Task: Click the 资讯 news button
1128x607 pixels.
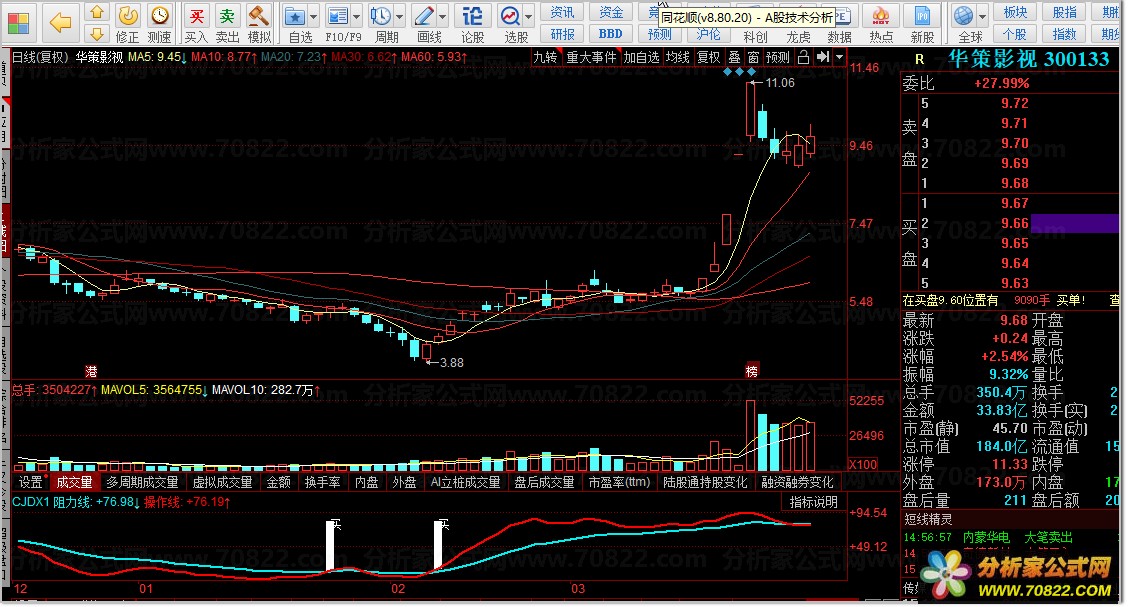Action: coord(563,12)
